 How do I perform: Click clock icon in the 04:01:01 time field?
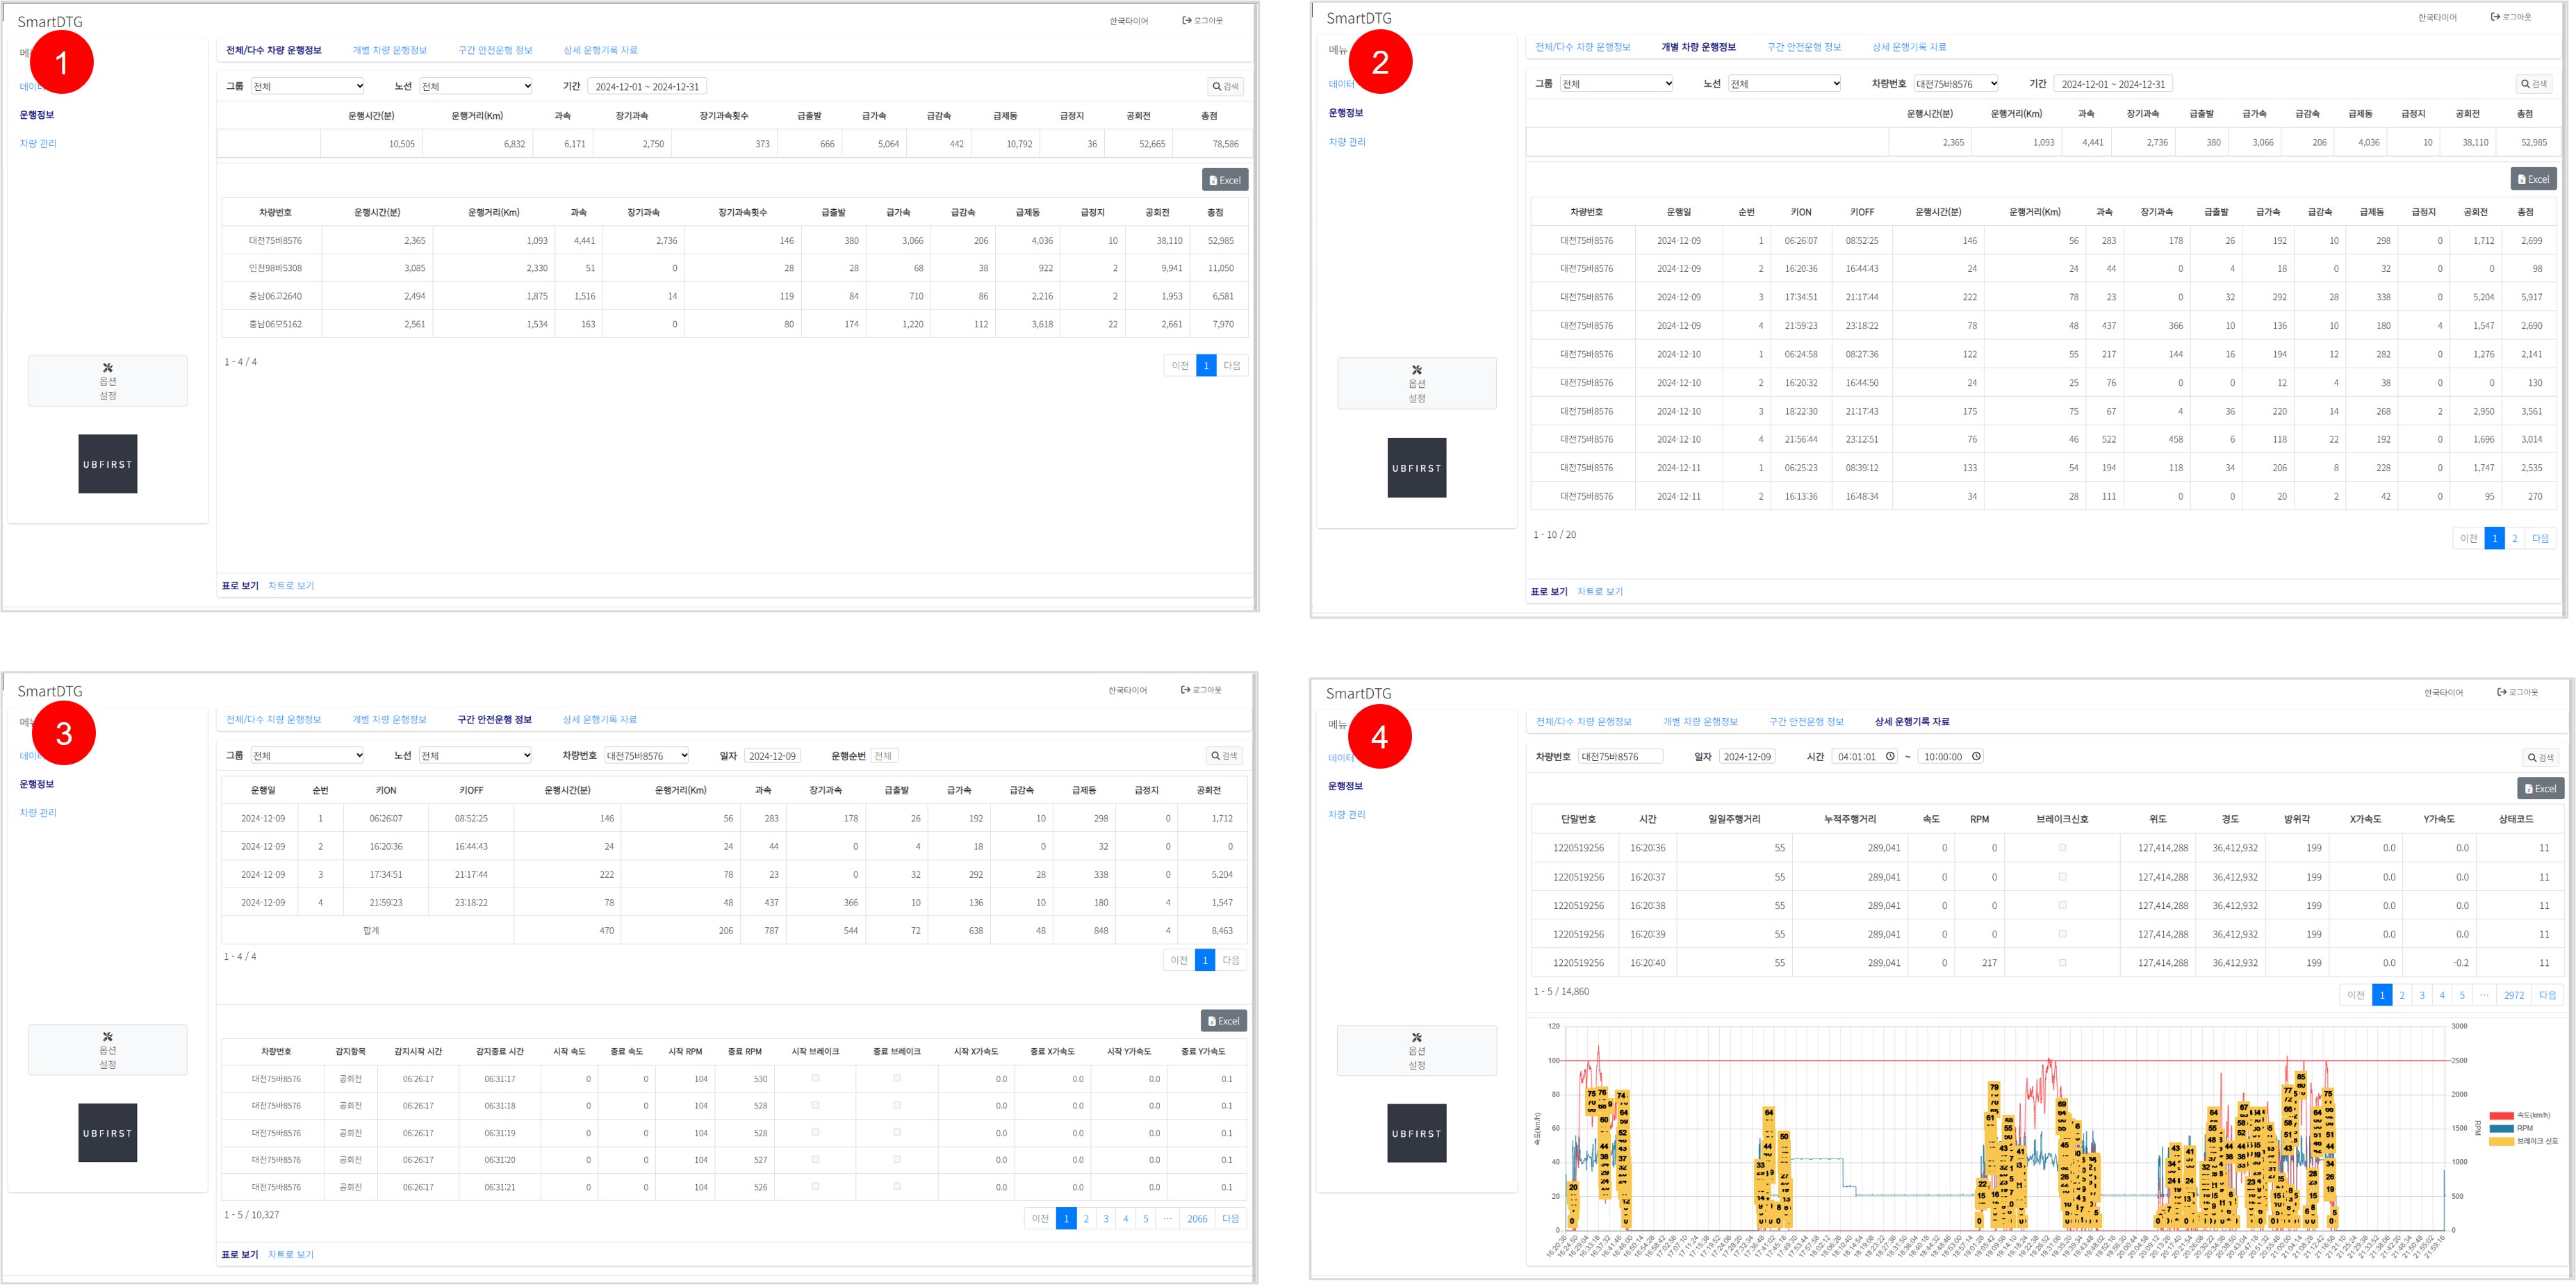(1890, 757)
